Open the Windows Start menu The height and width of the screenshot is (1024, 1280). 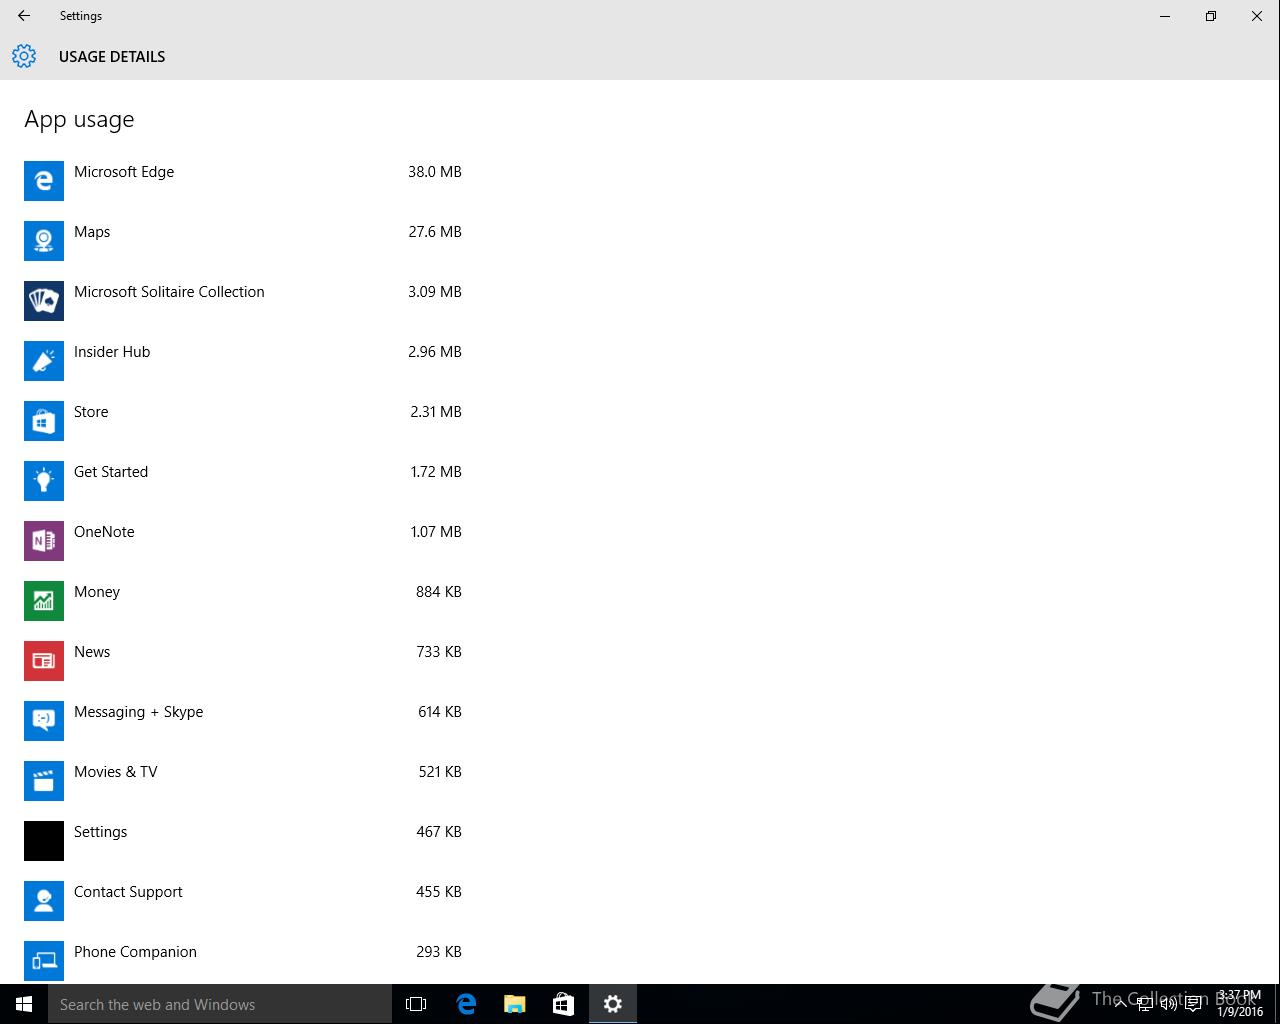pyautogui.click(x=24, y=1004)
